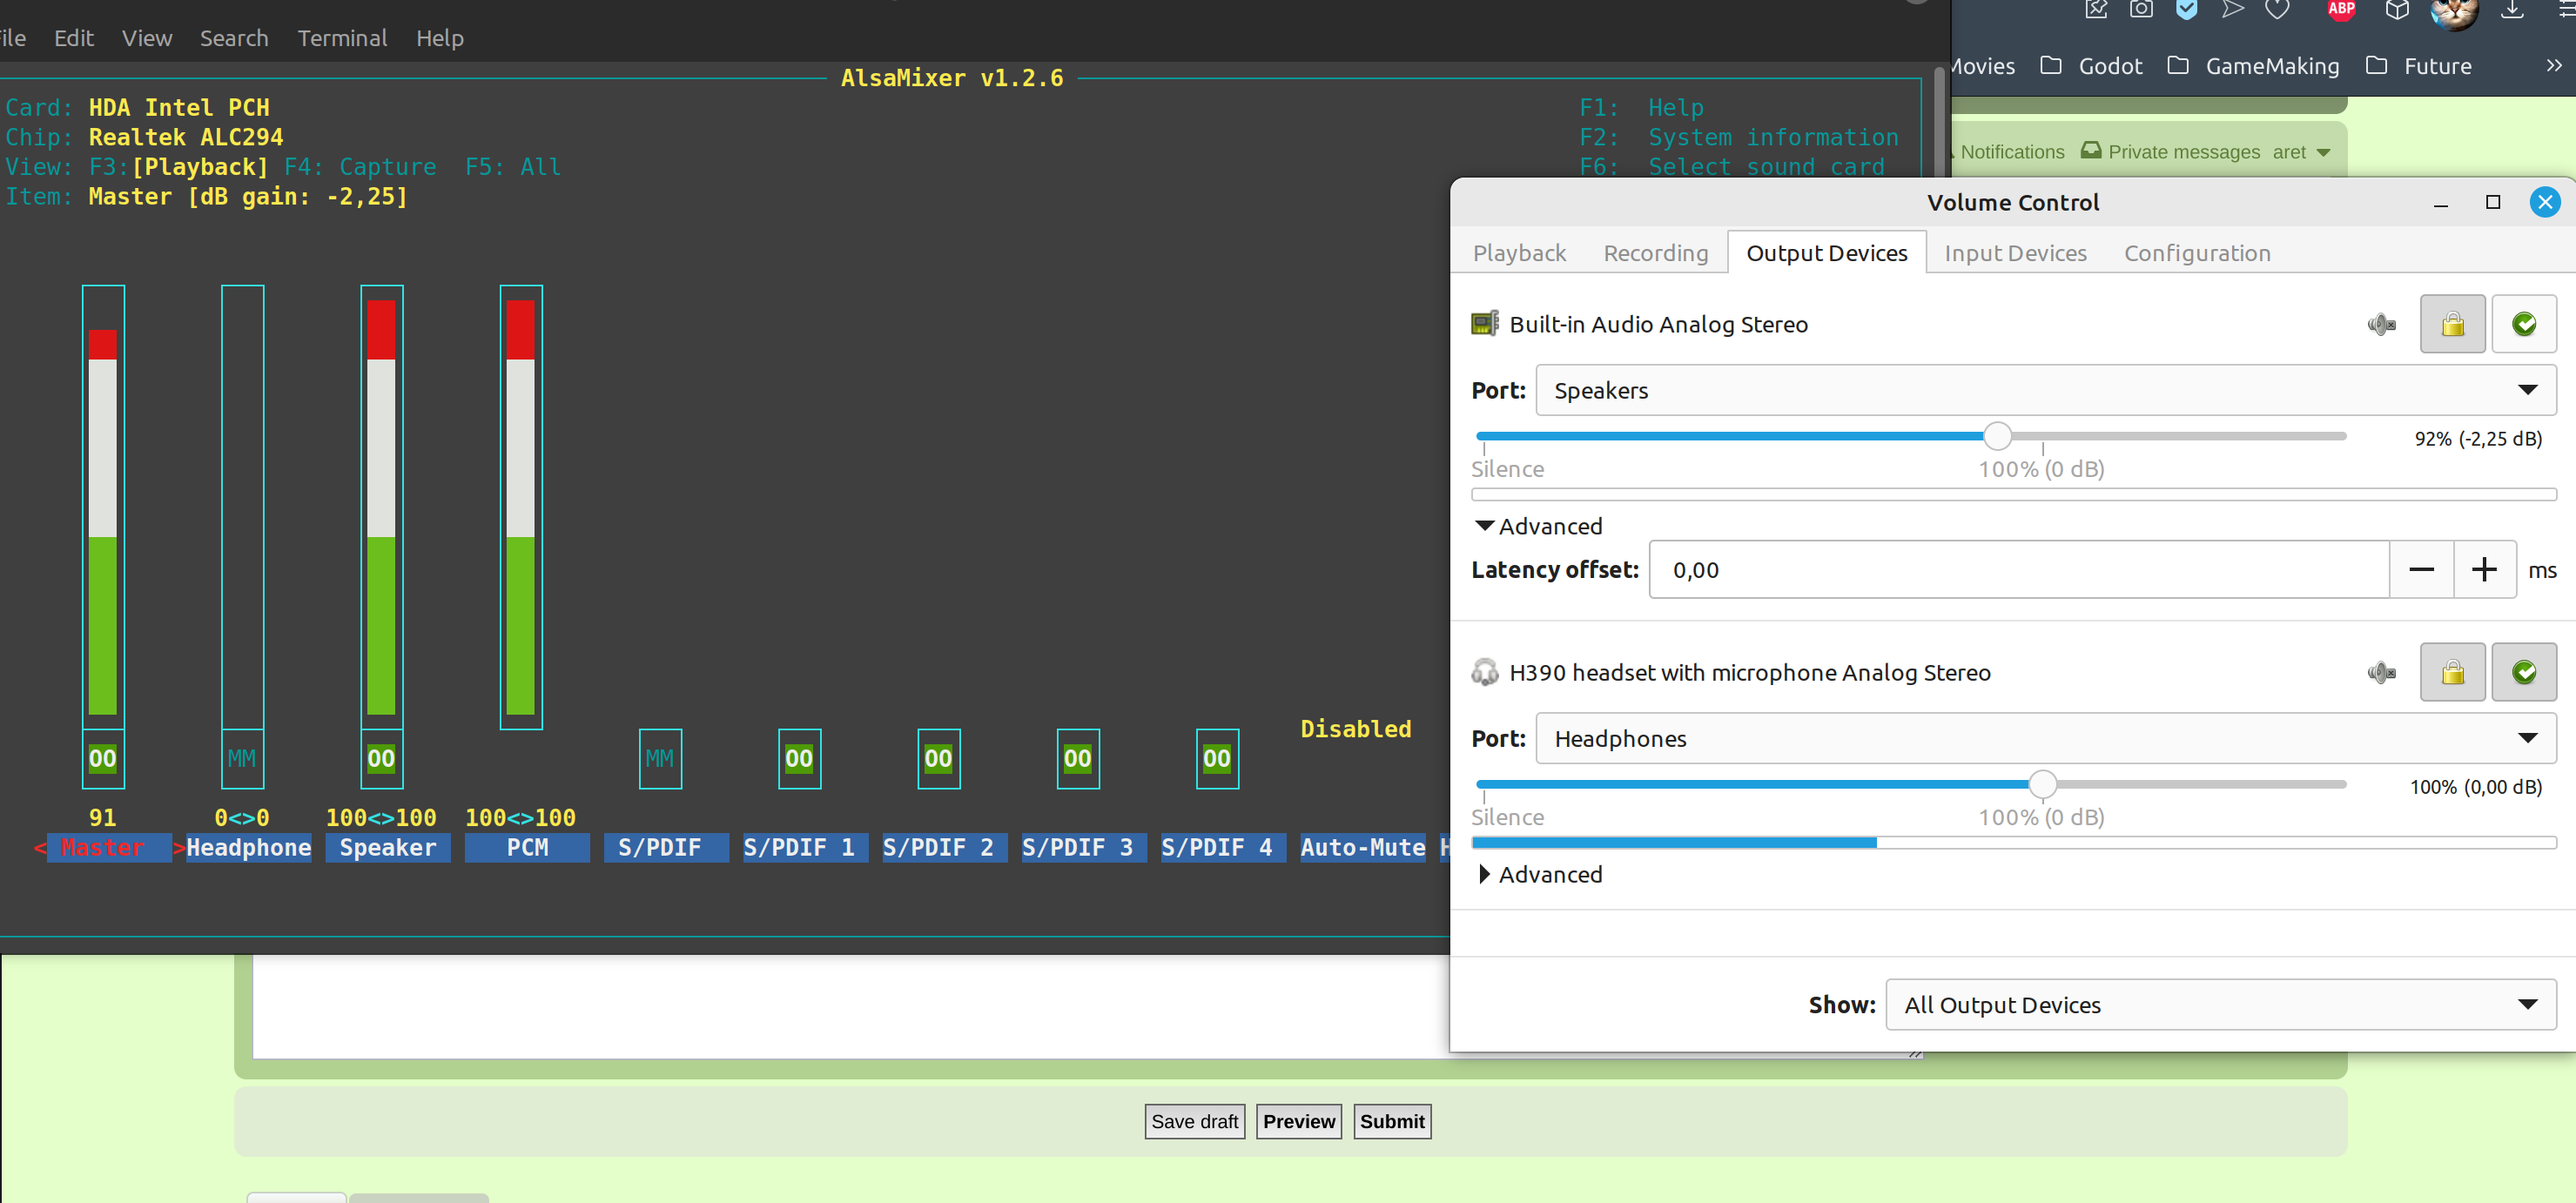Mute Built-in Audio Analog Stereo output
The width and height of the screenshot is (2576, 1203).
click(x=2381, y=324)
